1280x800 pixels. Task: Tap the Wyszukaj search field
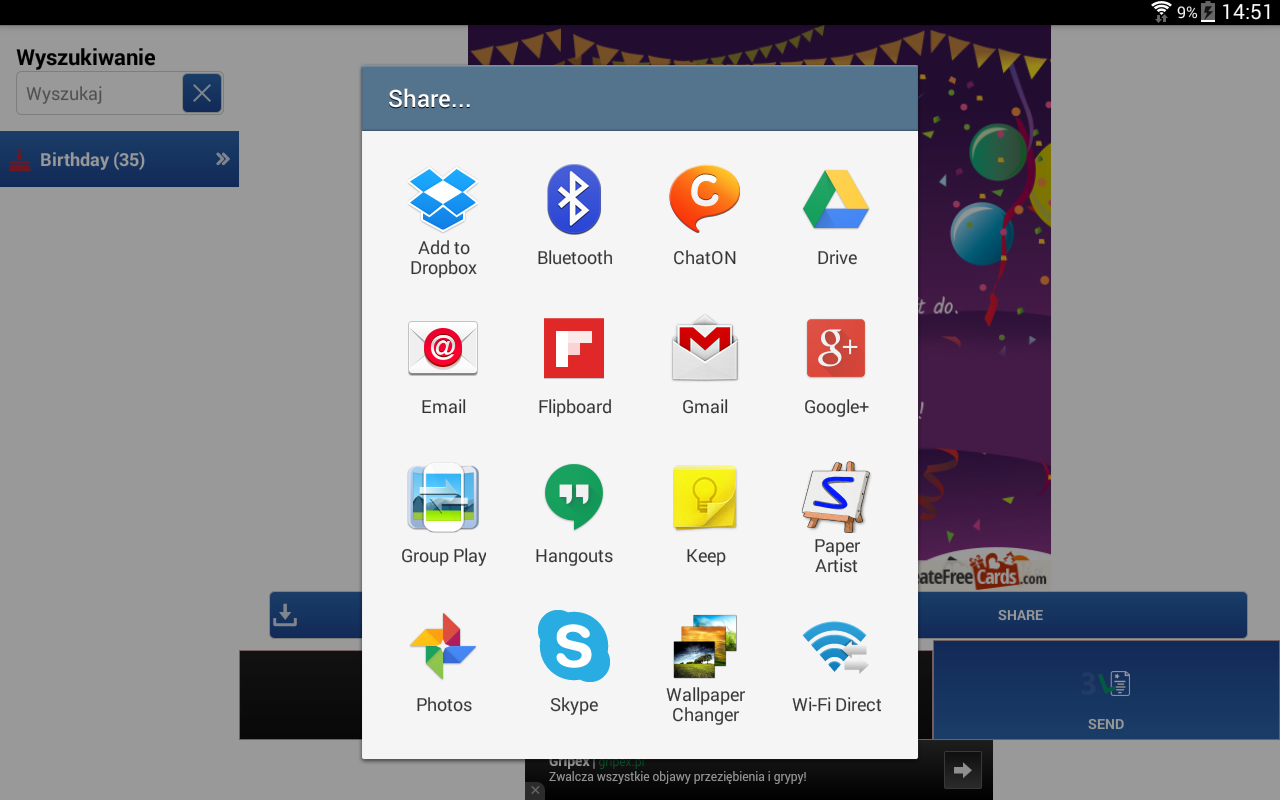[x=99, y=94]
